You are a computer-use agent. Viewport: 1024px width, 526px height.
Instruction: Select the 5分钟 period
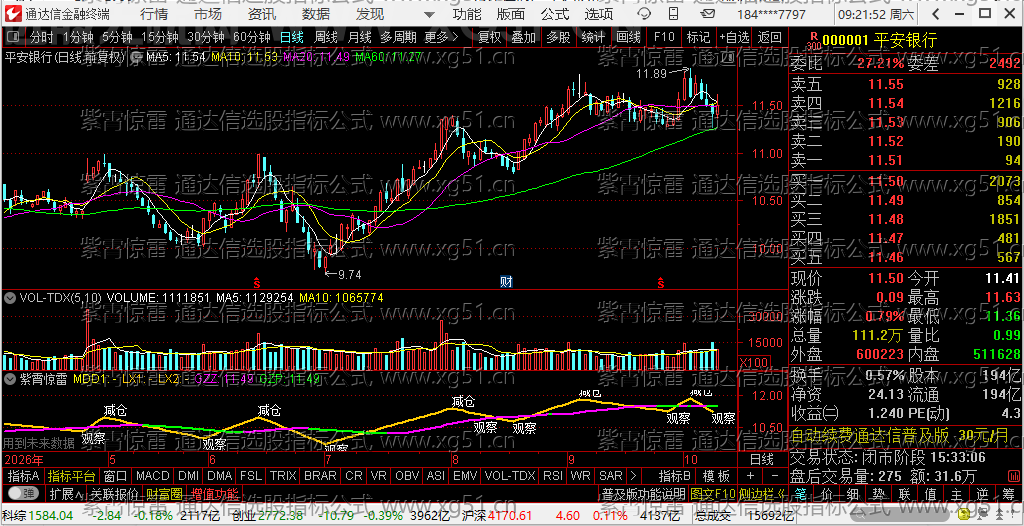tap(116, 37)
